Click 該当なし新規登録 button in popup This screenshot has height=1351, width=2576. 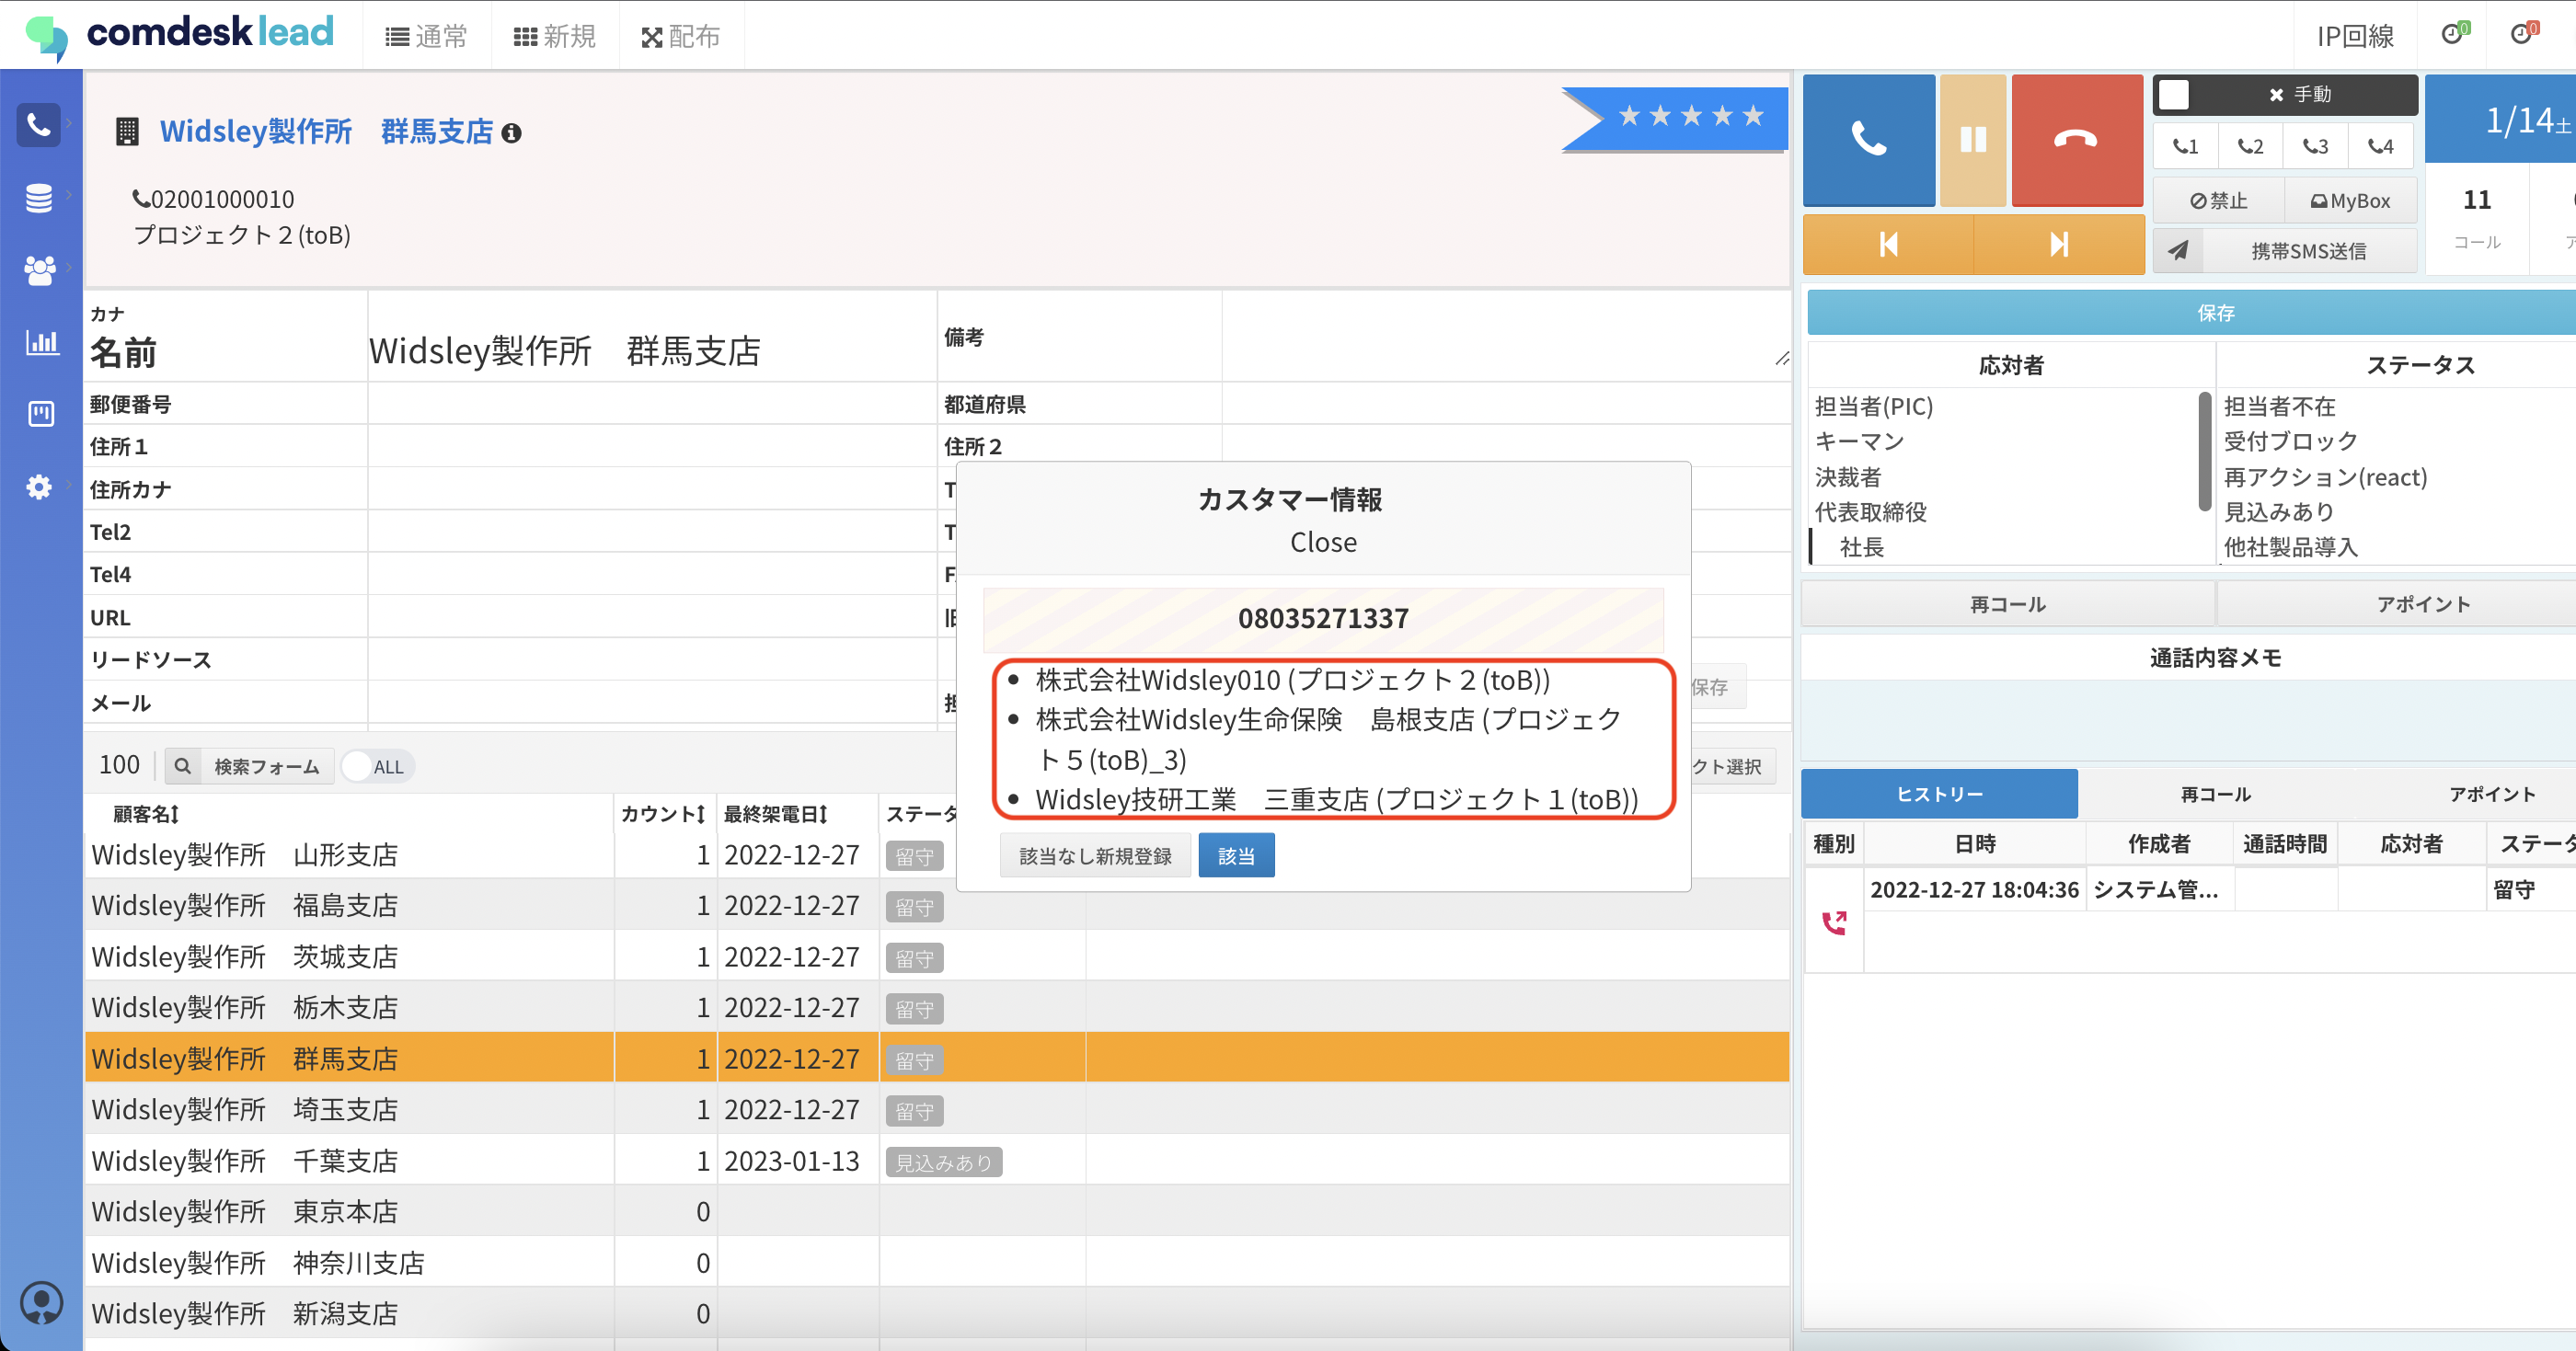pos(1094,856)
